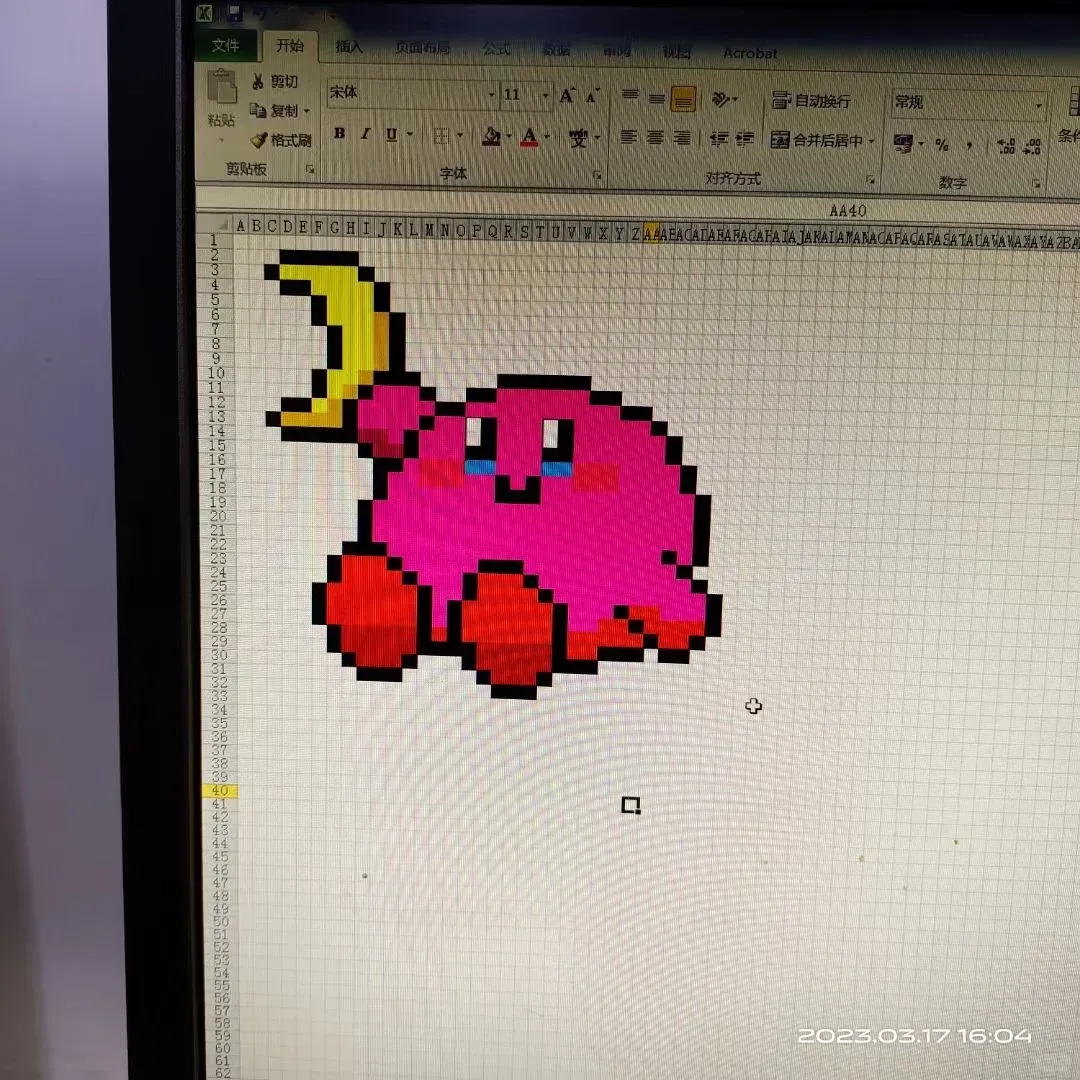The image size is (1080, 1080).
Task: Click the fill color paint bucket
Action: tap(491, 136)
